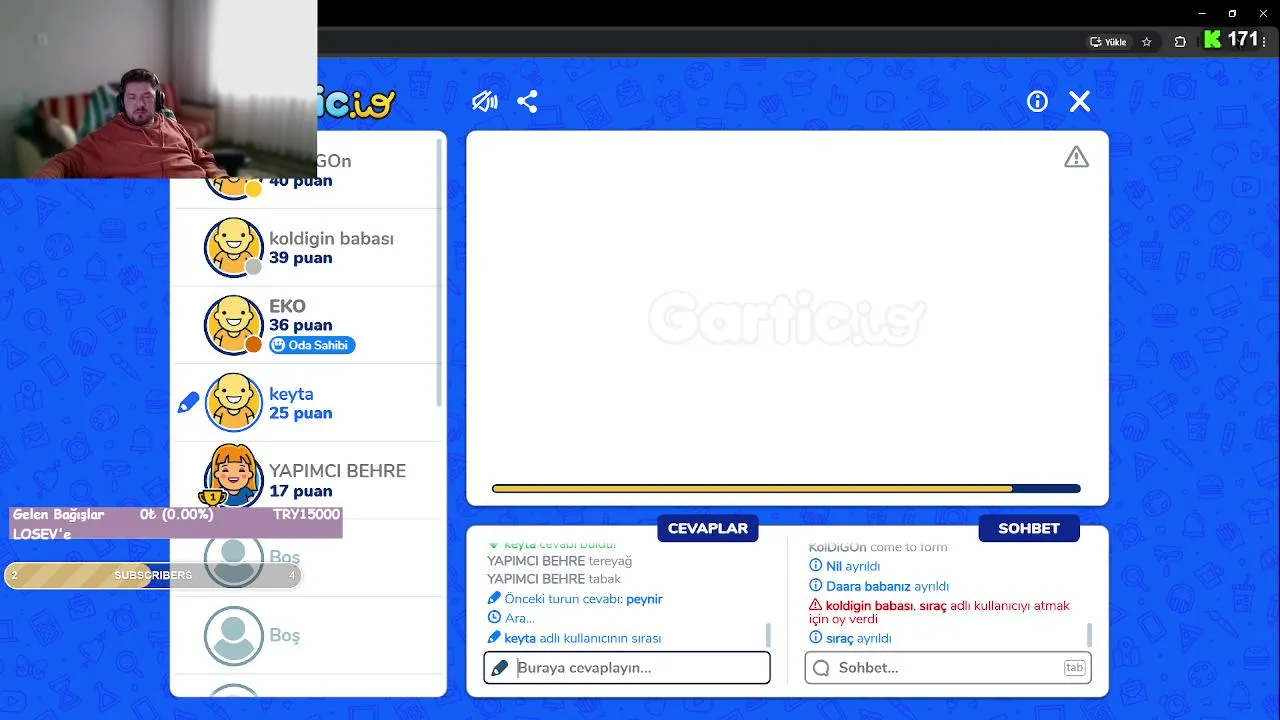Close the Gartic room with X
Viewport: 1280px width, 720px height.
click(1080, 101)
